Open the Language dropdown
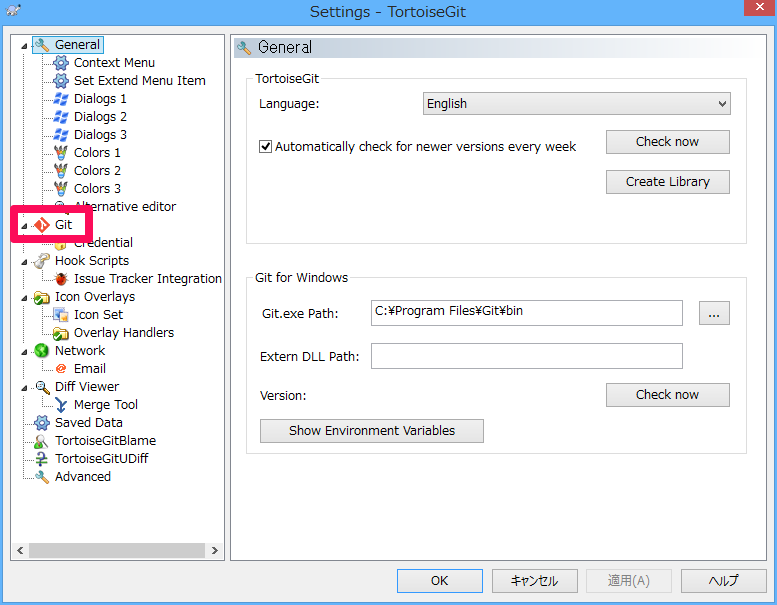The height and width of the screenshot is (605, 777). pos(577,104)
